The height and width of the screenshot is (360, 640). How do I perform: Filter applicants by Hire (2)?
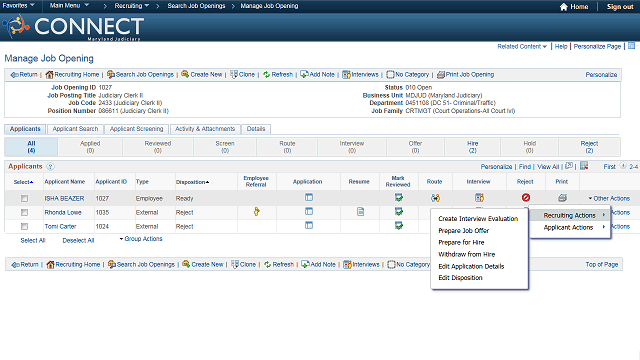pos(472,147)
